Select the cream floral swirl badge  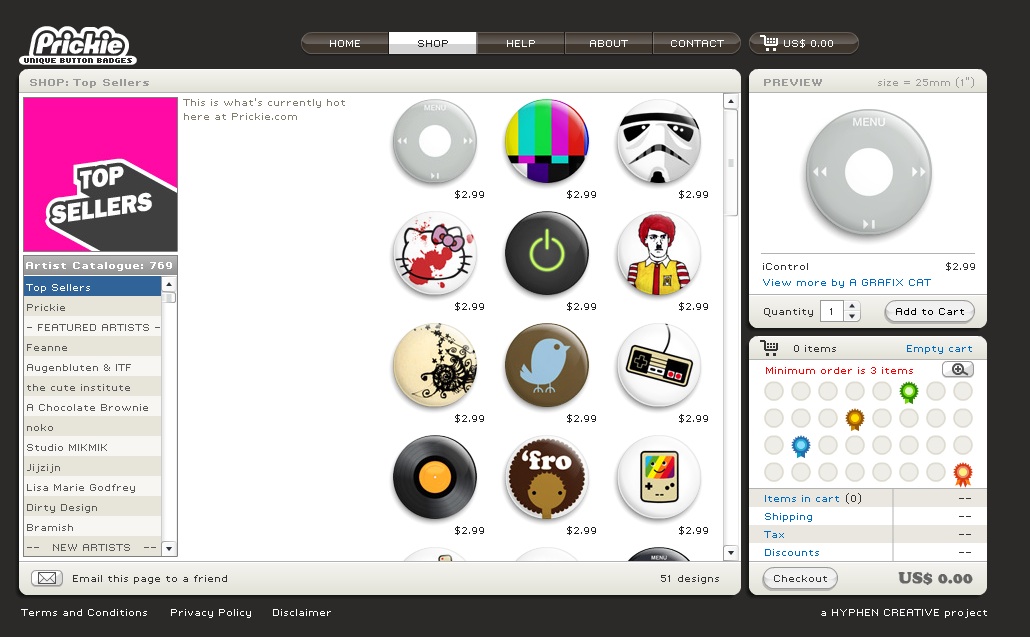(x=435, y=365)
